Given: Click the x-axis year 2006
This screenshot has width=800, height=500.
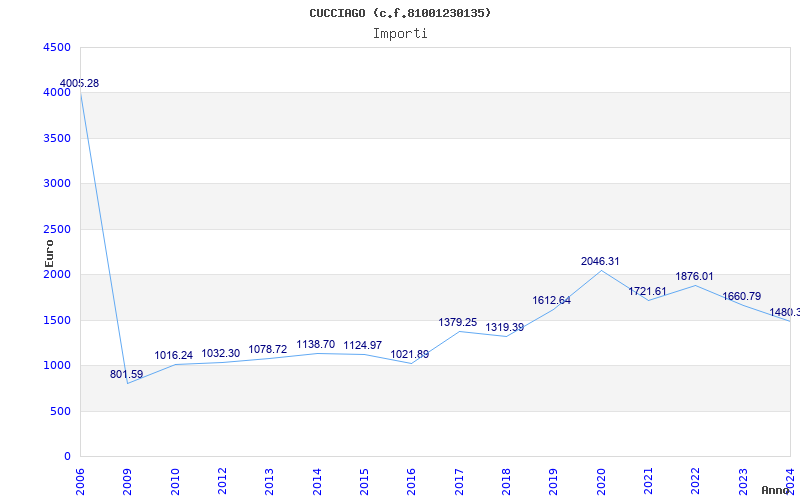Looking at the screenshot, I should click(x=80, y=481).
